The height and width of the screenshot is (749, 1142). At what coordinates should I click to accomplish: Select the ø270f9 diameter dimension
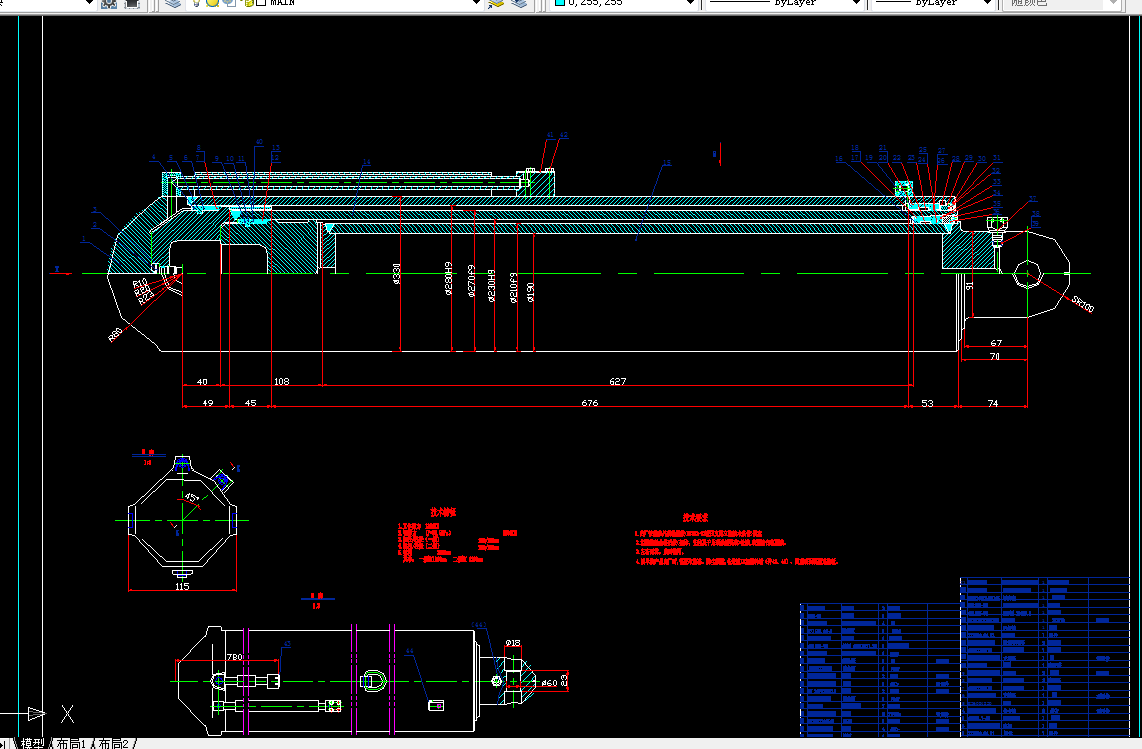coord(471,281)
